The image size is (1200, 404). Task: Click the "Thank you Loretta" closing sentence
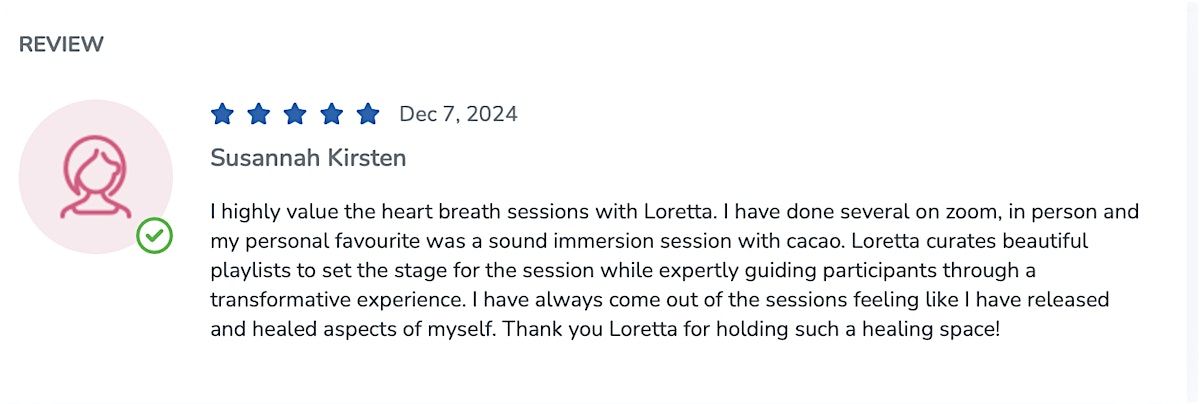[750, 329]
